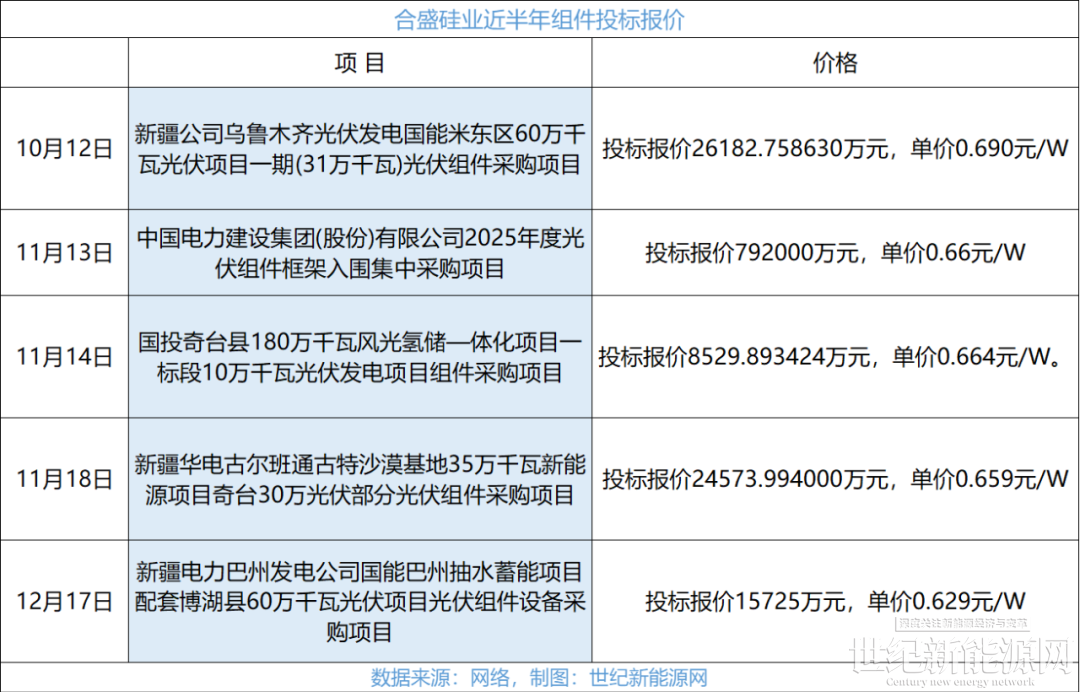The width and height of the screenshot is (1080, 692).
Task: Select the 国投奇台县180万千瓦 project cell
Action: tap(360, 357)
